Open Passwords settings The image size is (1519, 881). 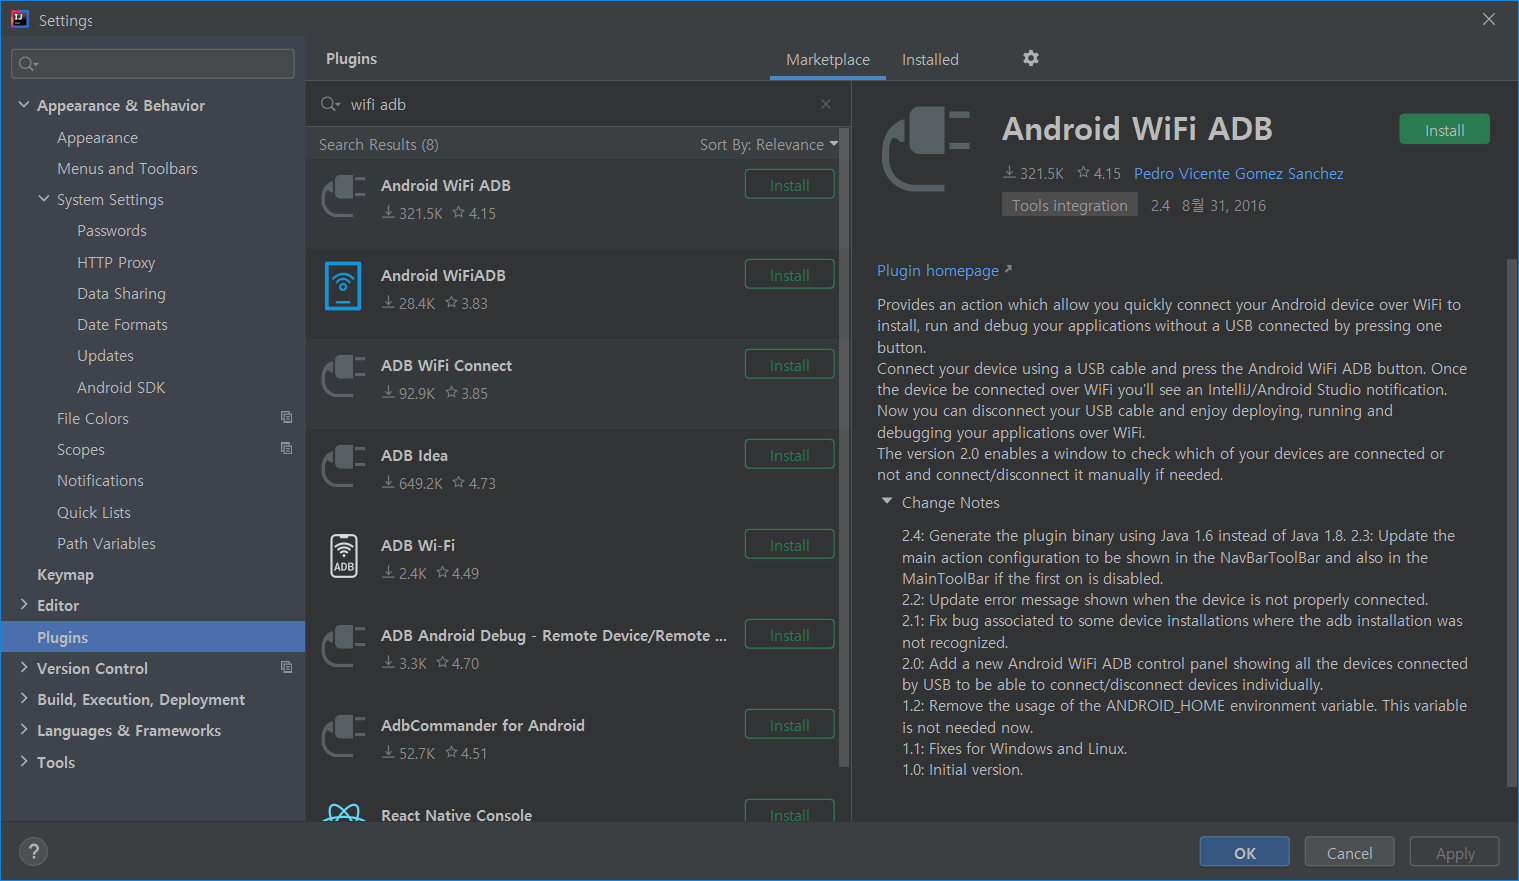(x=112, y=231)
